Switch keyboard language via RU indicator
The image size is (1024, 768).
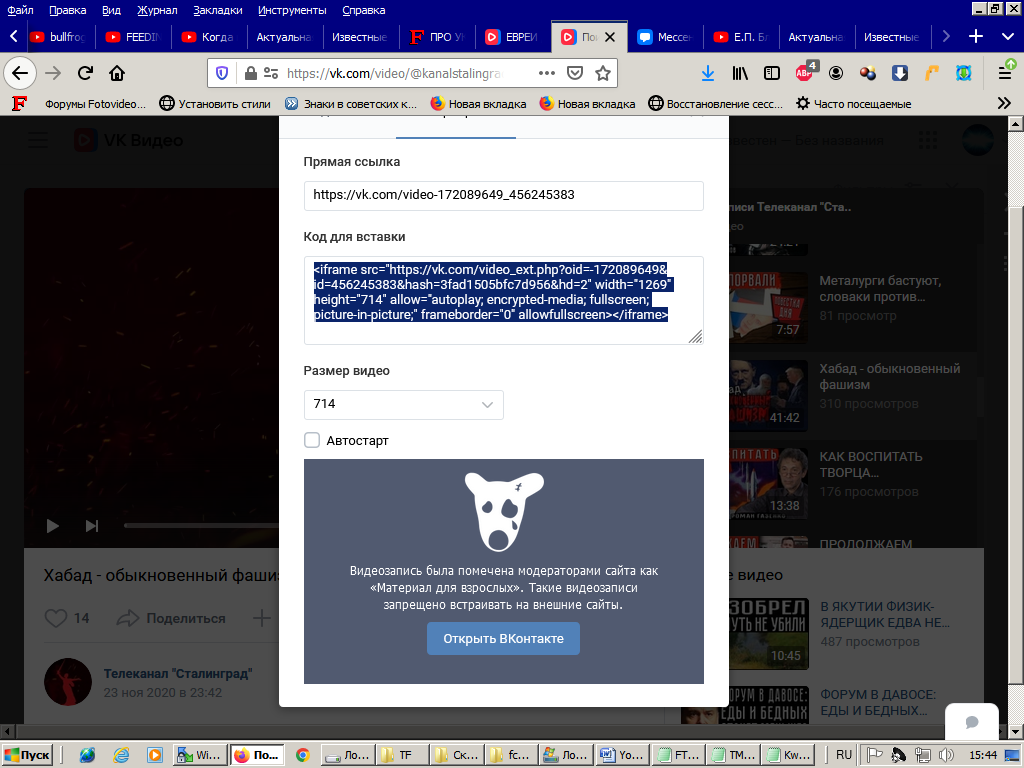coord(844,755)
